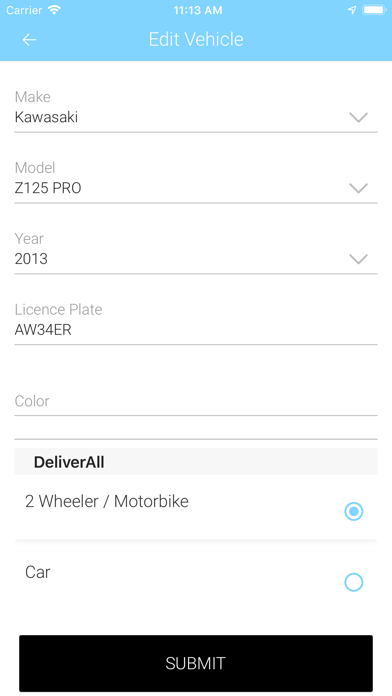Open the Year dropdown chevron
The height and width of the screenshot is (696, 392).
point(358,259)
